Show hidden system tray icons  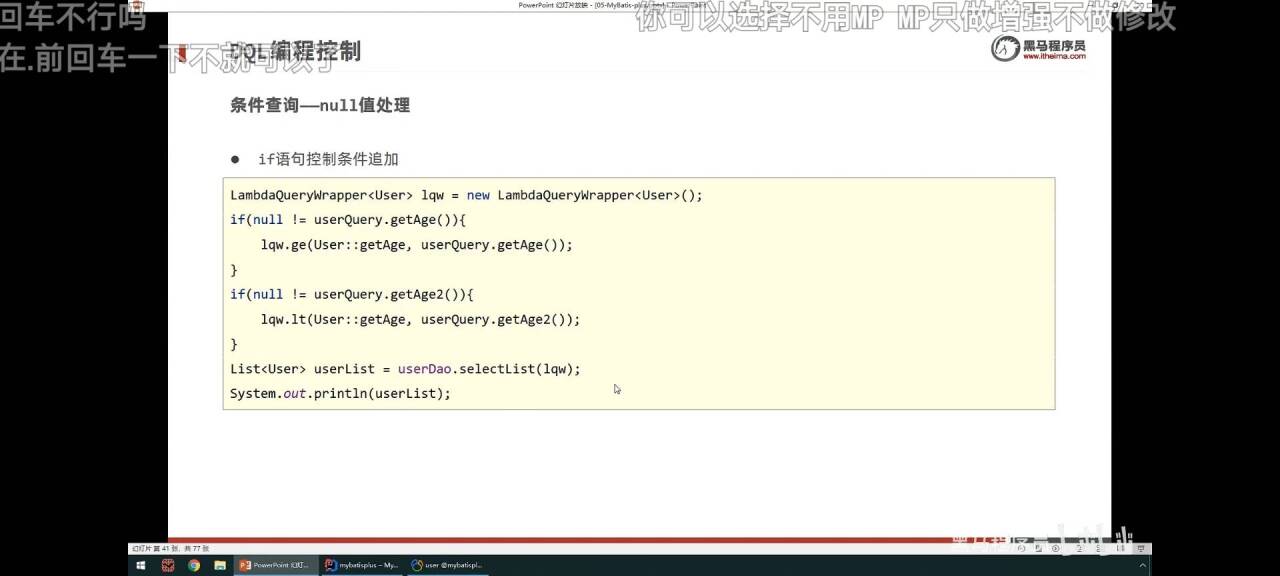pyautogui.click(x=1142, y=565)
